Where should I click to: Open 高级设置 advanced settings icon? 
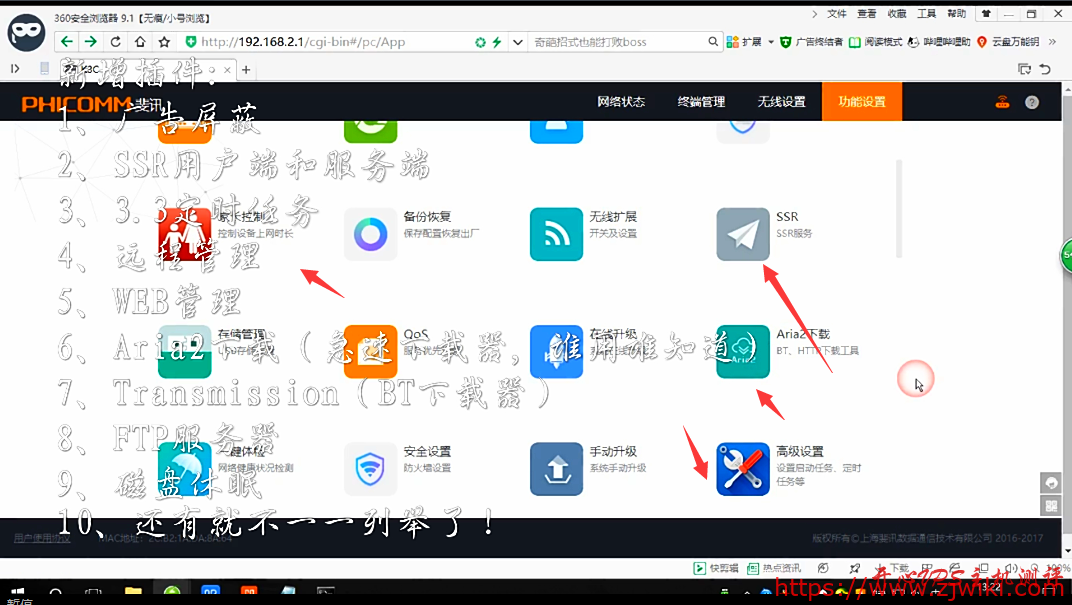tap(743, 467)
